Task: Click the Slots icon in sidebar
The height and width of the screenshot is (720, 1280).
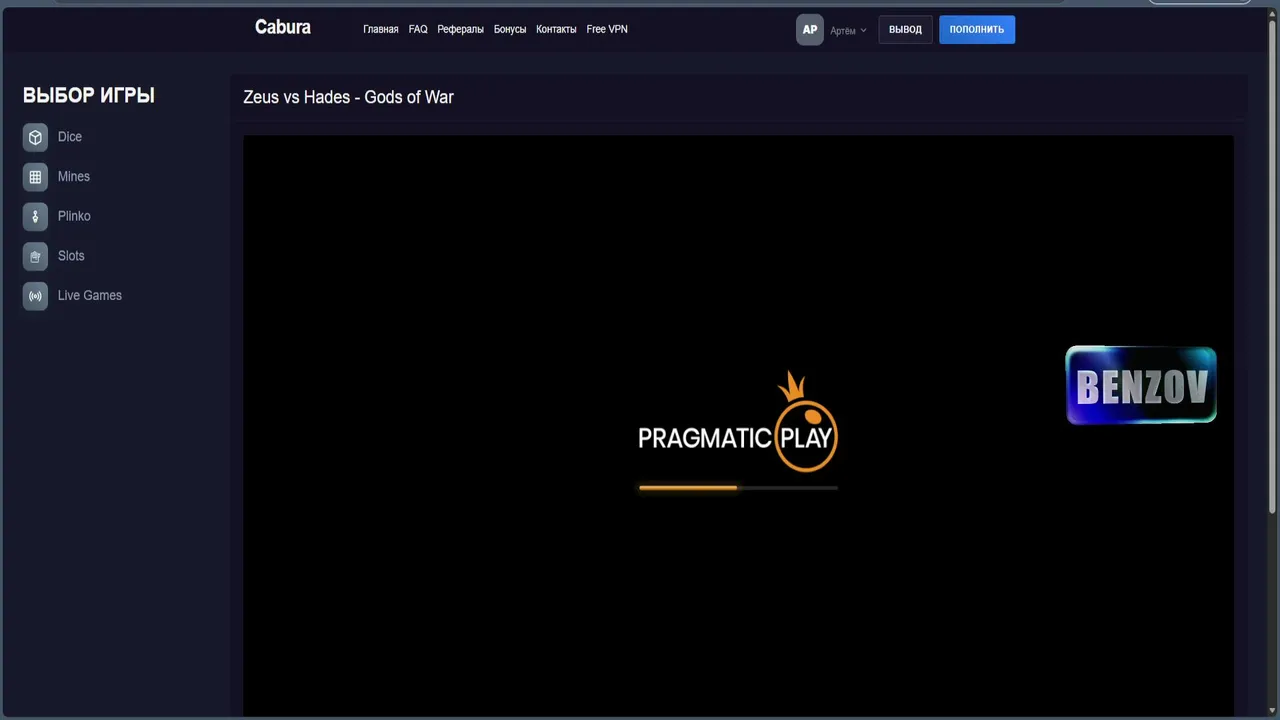Action: 35,256
